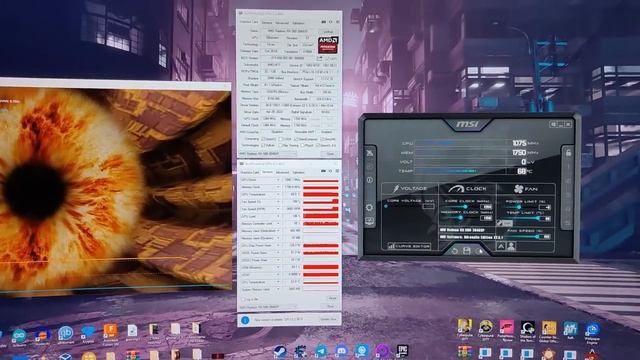Toggle the DirectCompute checkbox in GPU-Z
This screenshot has width=640, height=360.
[296, 139]
